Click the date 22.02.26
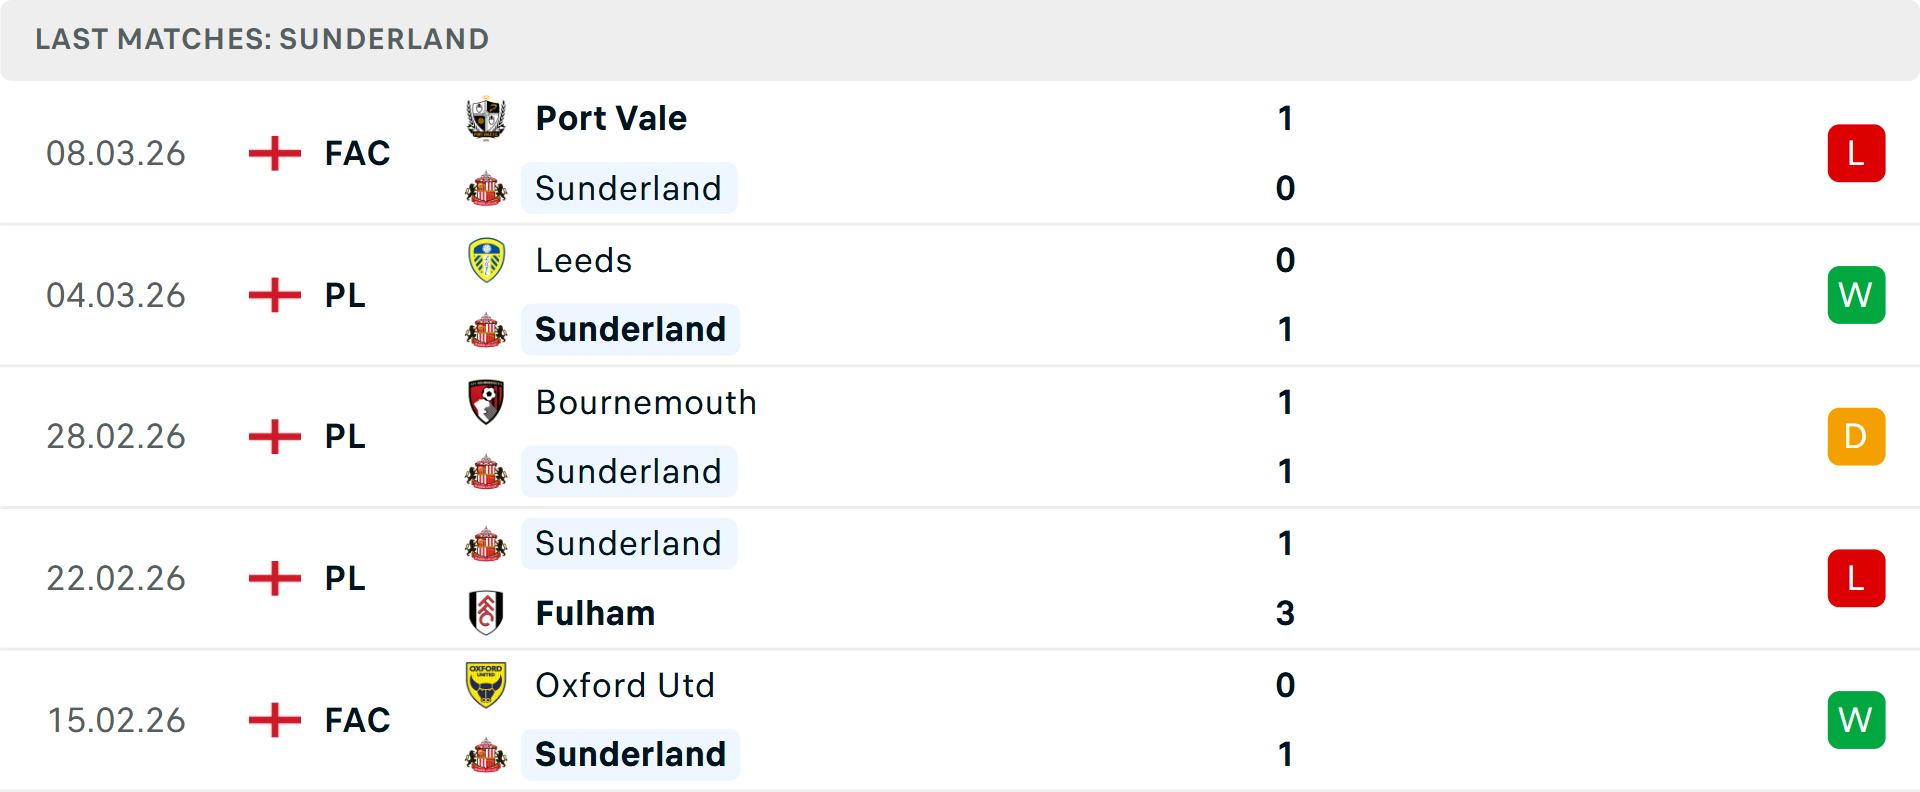The height and width of the screenshot is (792, 1920). tap(116, 578)
